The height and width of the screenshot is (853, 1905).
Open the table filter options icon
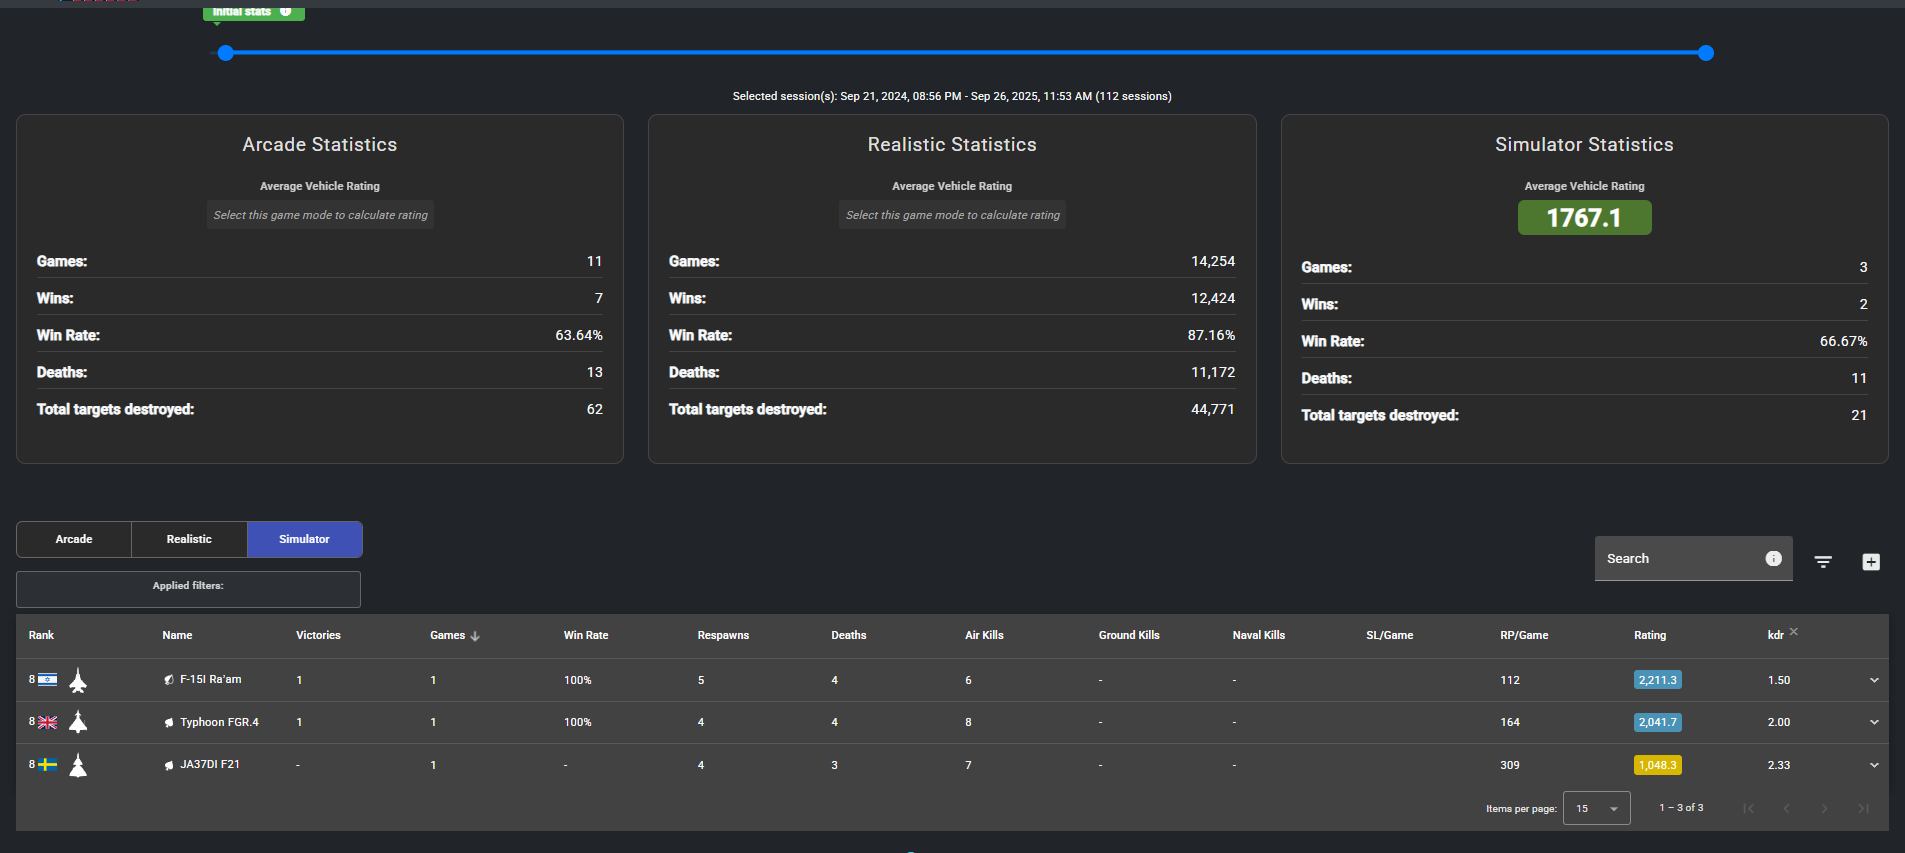pos(1823,562)
